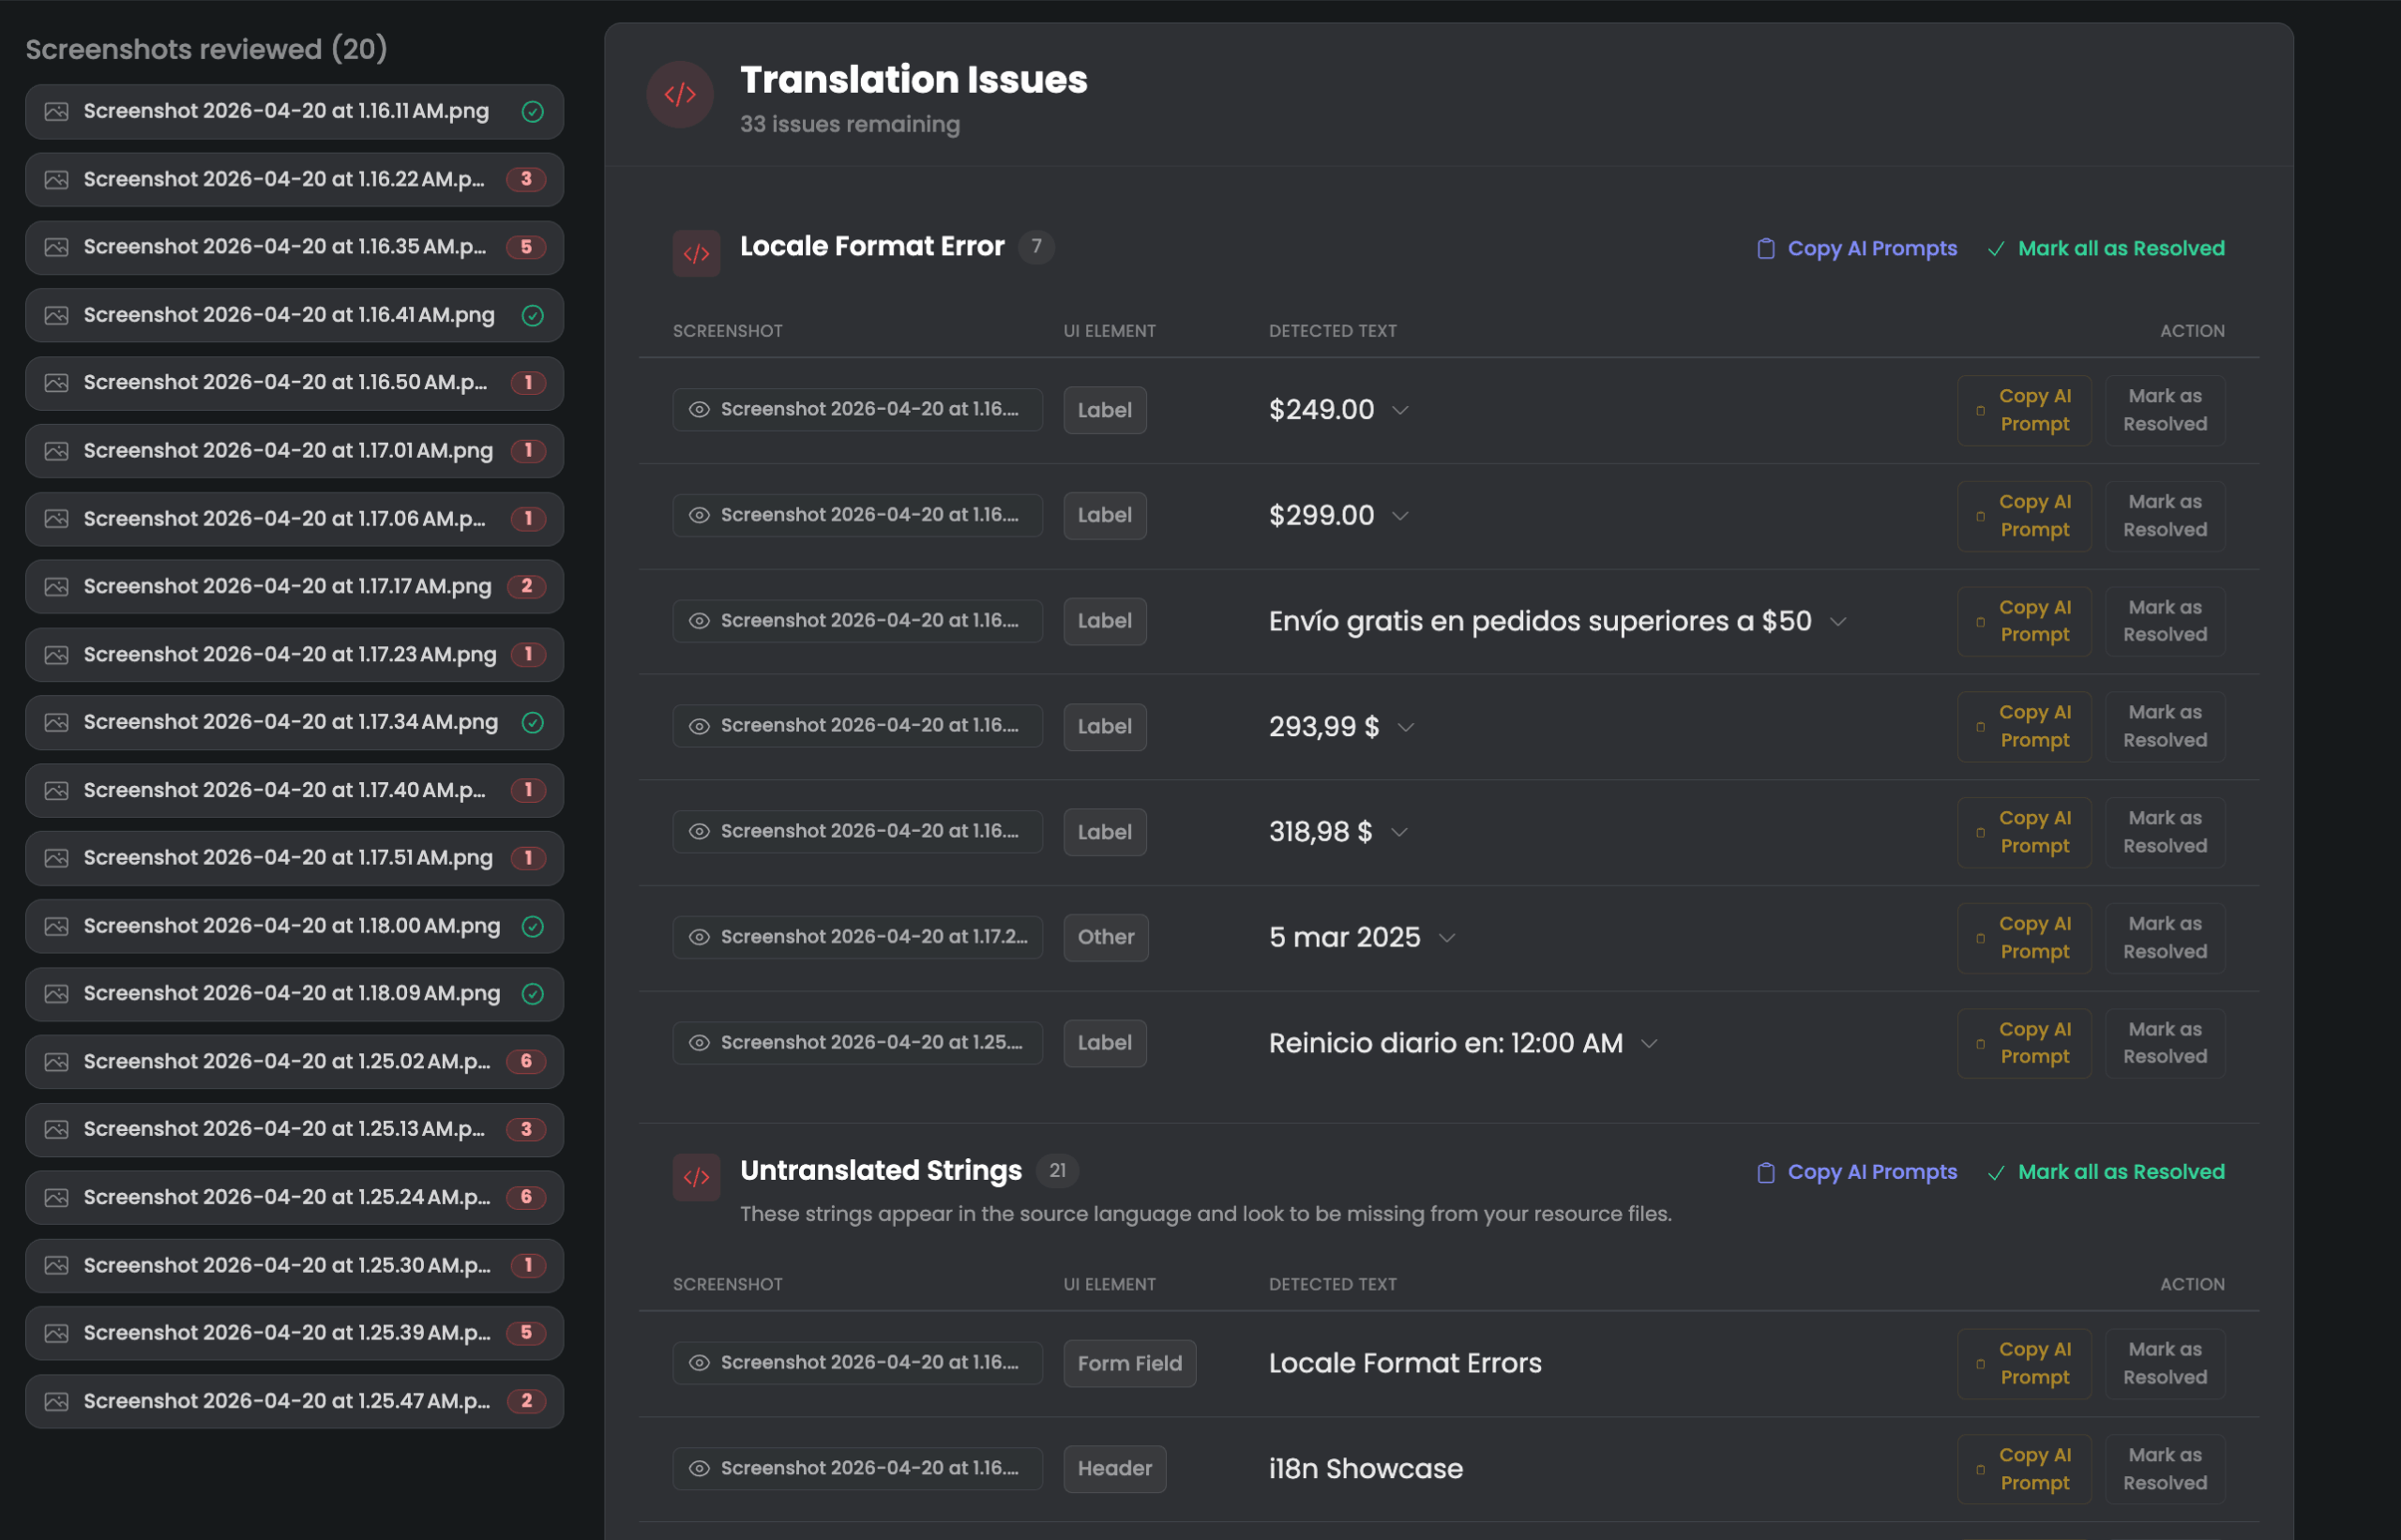Toggle the eye icon in the $299.00 row
Image resolution: width=2401 pixels, height=1540 pixels.
(x=699, y=515)
